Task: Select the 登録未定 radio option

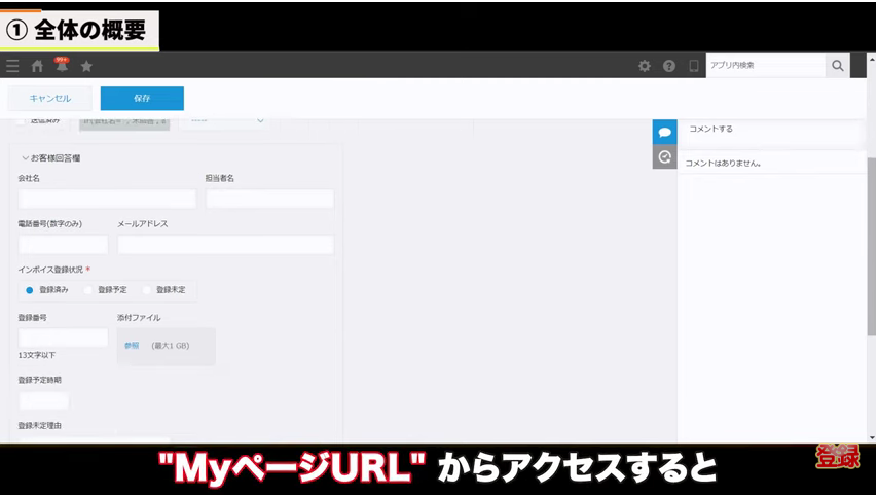Action: (147, 290)
